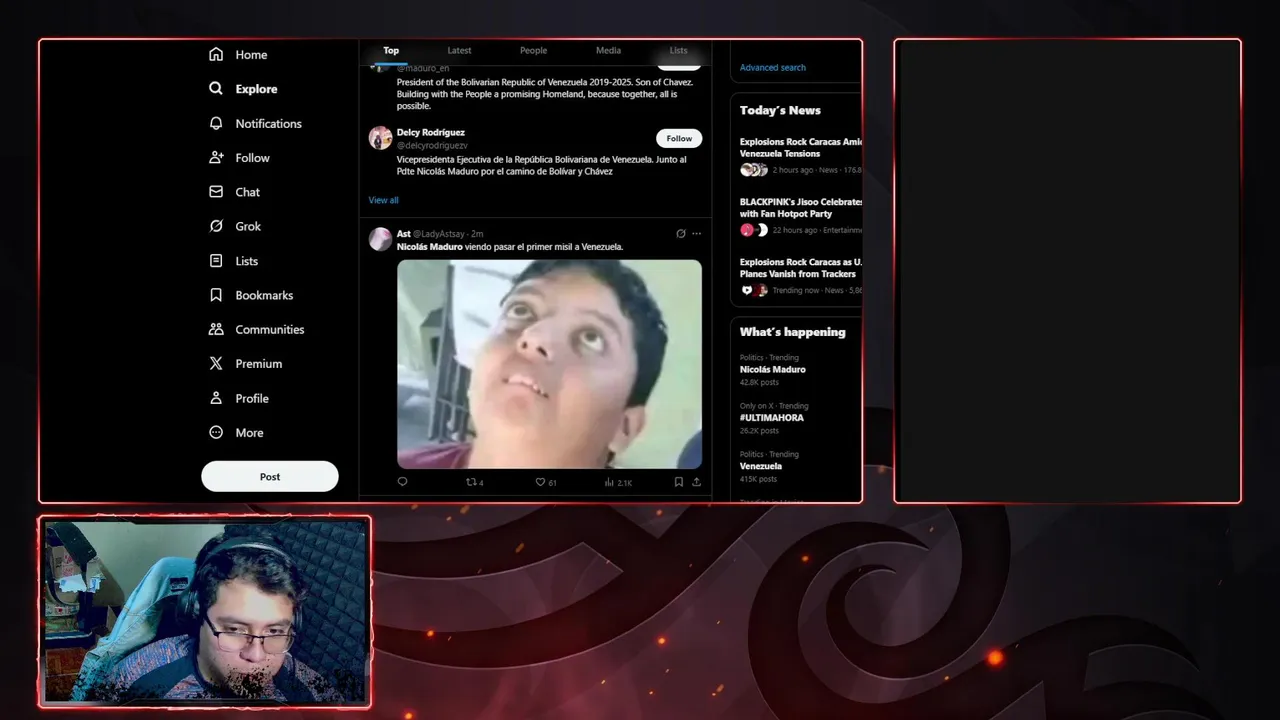Image resolution: width=1280 pixels, height=720 pixels.
Task: Open BLACKPINK's Jisoo Celebrates news story
Action: point(800,208)
